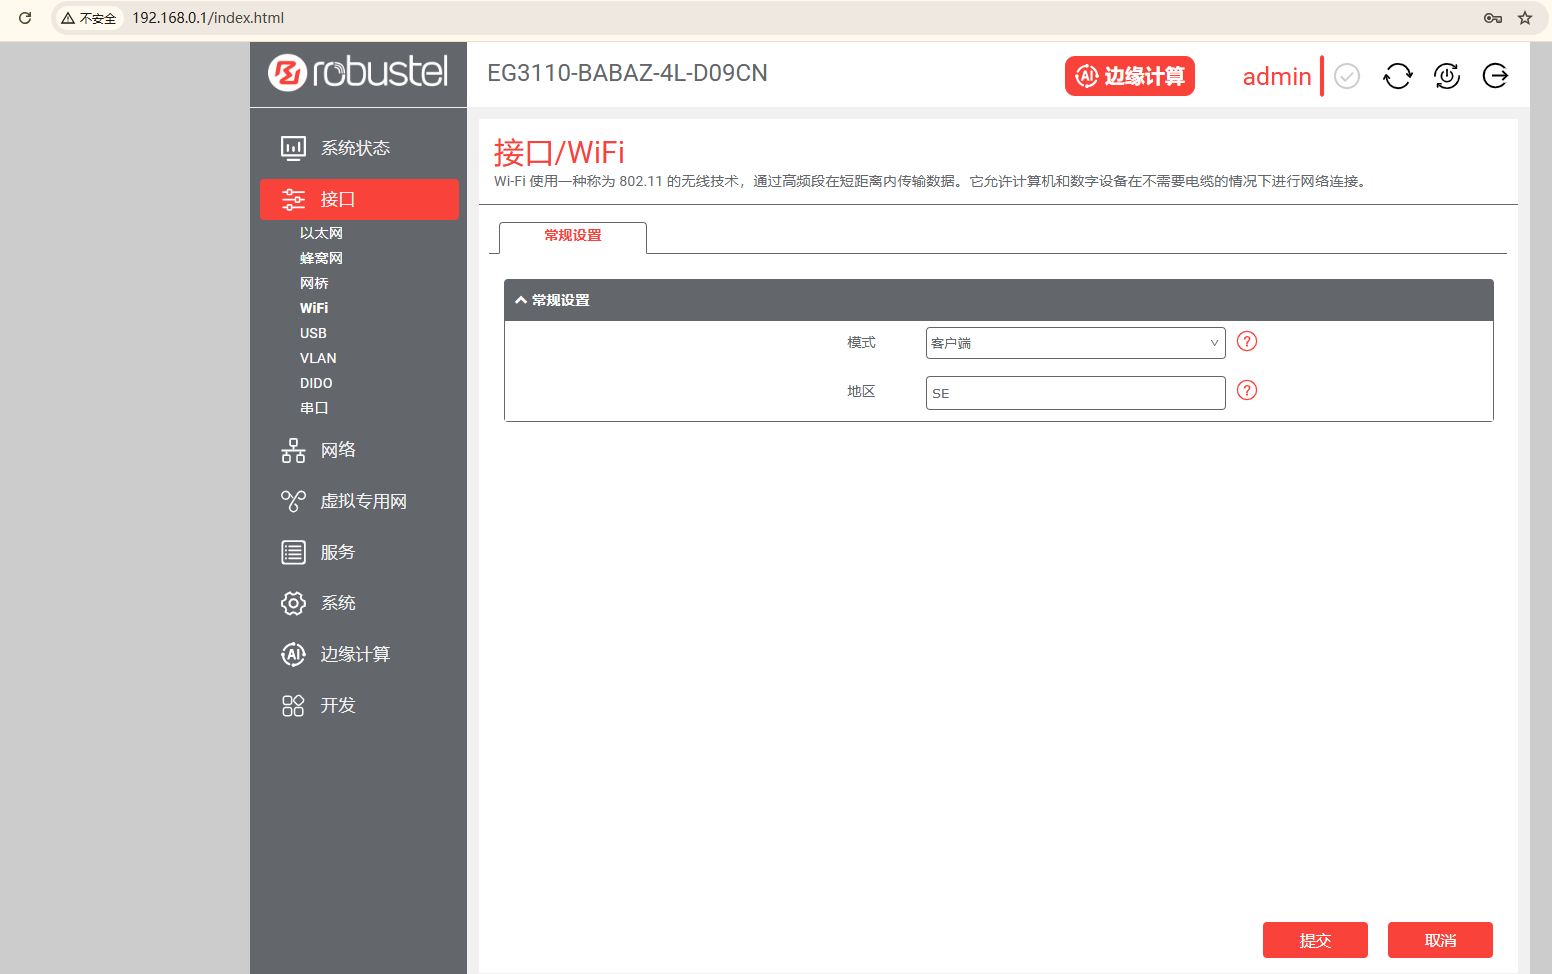Expand the 边缘计算 sidebar section
Screen dimensions: 1552x974
click(x=359, y=654)
